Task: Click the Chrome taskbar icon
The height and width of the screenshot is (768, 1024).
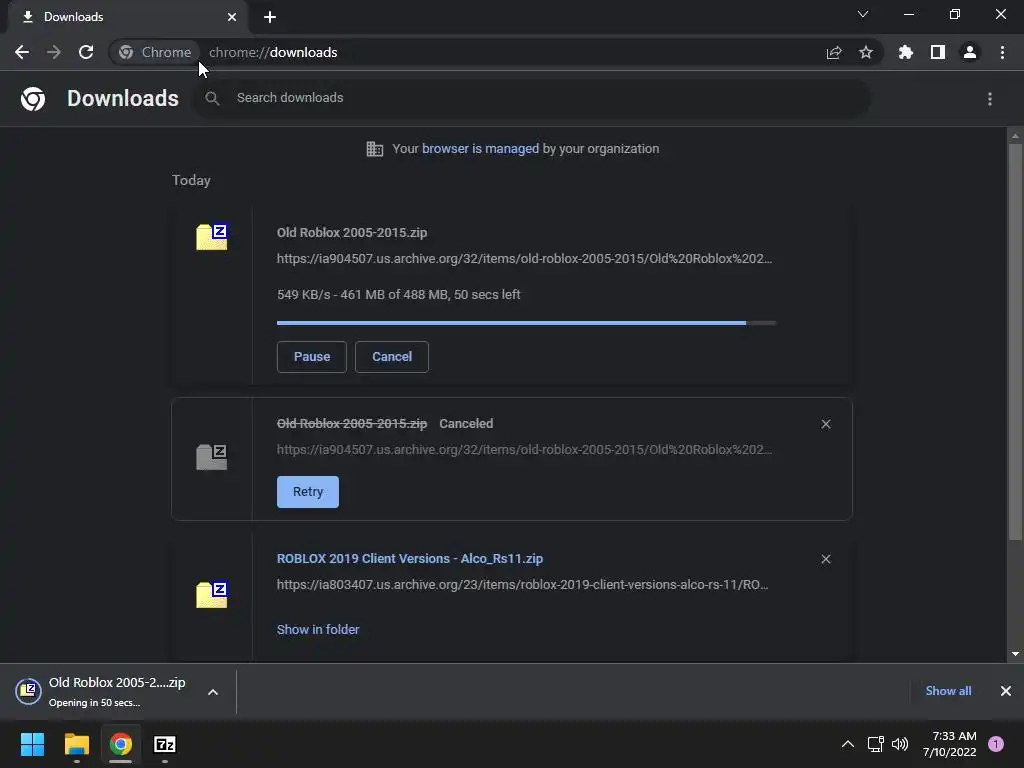Action: click(120, 744)
